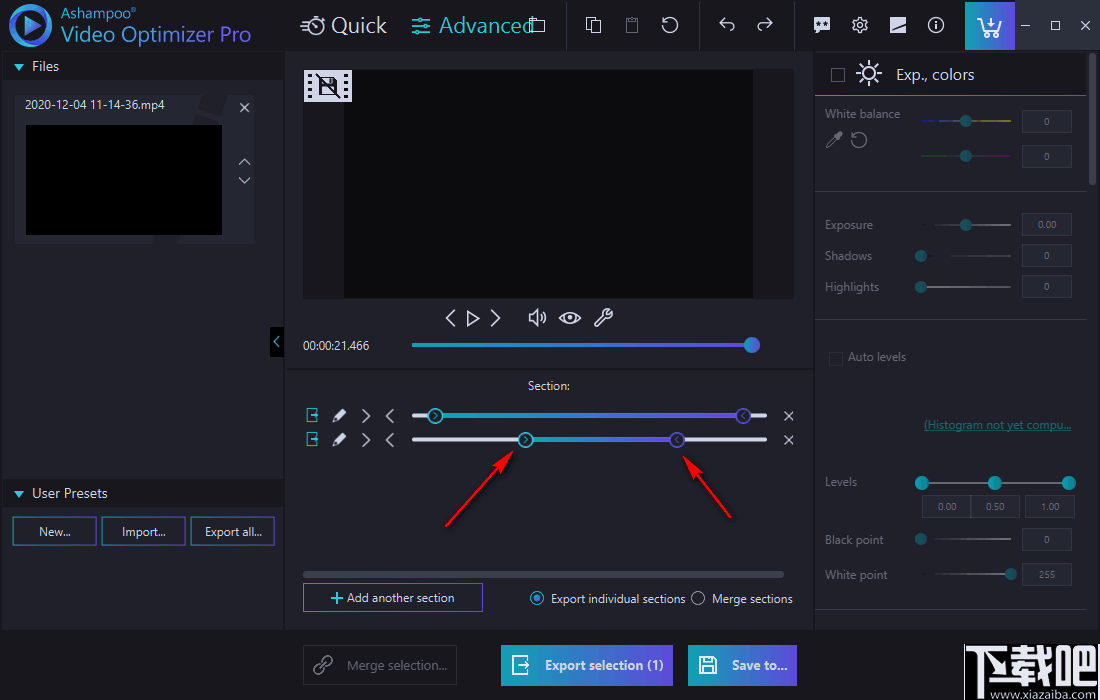The height and width of the screenshot is (700, 1100).
Task: Collapse the left sidebar with the arrow handle
Action: tap(277, 342)
